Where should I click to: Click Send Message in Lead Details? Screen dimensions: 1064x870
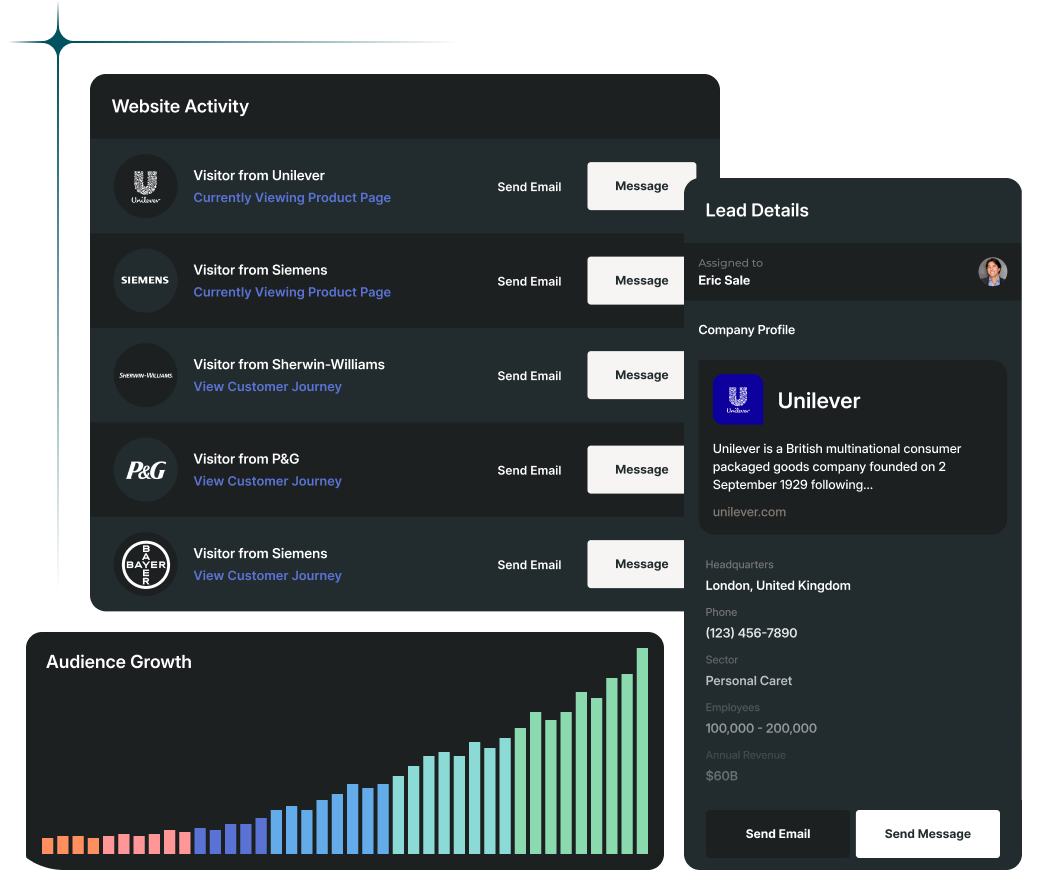click(927, 833)
